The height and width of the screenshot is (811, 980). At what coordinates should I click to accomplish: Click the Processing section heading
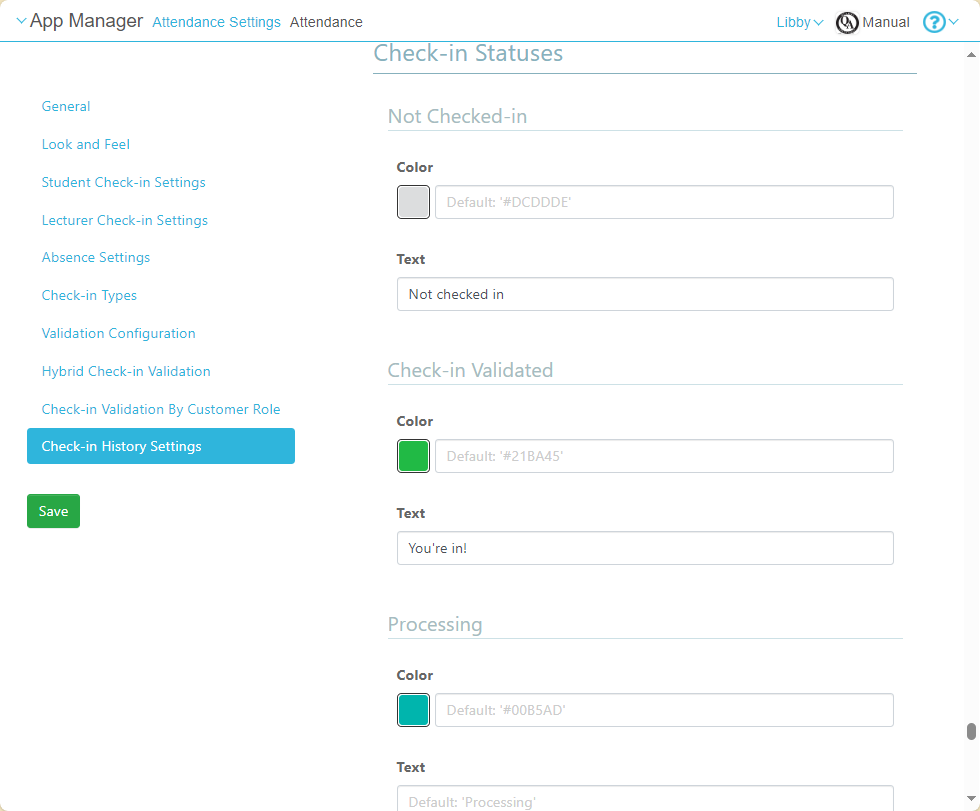435,625
